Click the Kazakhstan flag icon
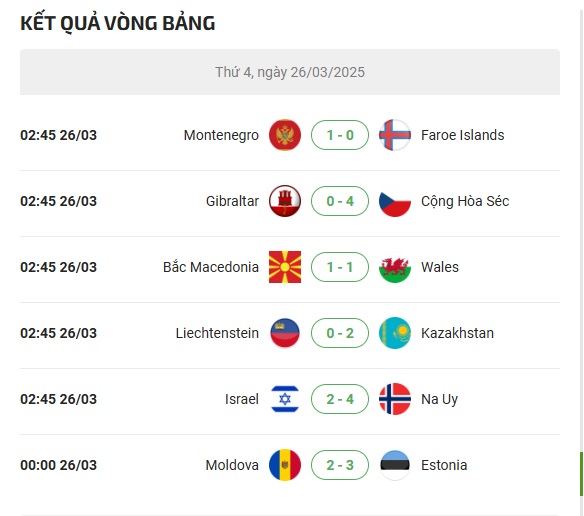This screenshot has height=516, width=584. tap(395, 333)
